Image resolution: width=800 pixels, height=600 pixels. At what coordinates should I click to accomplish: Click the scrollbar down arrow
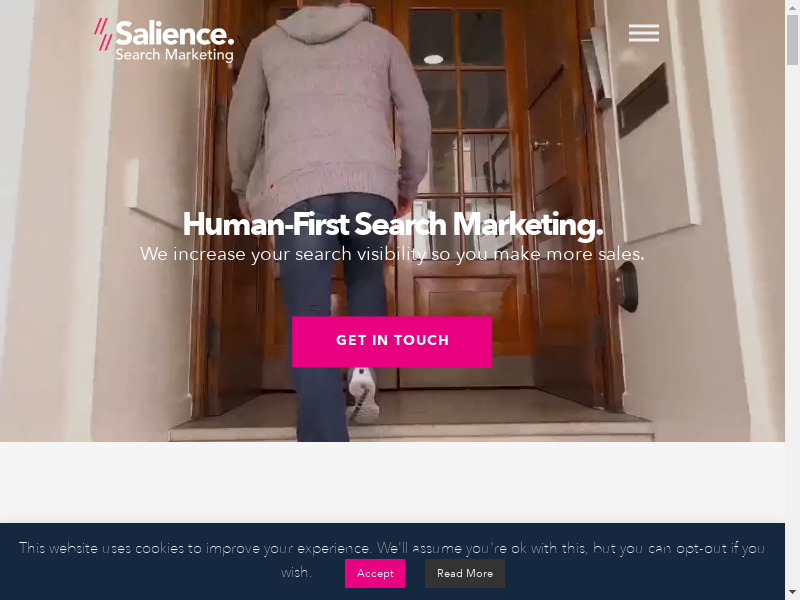pyautogui.click(x=792, y=594)
